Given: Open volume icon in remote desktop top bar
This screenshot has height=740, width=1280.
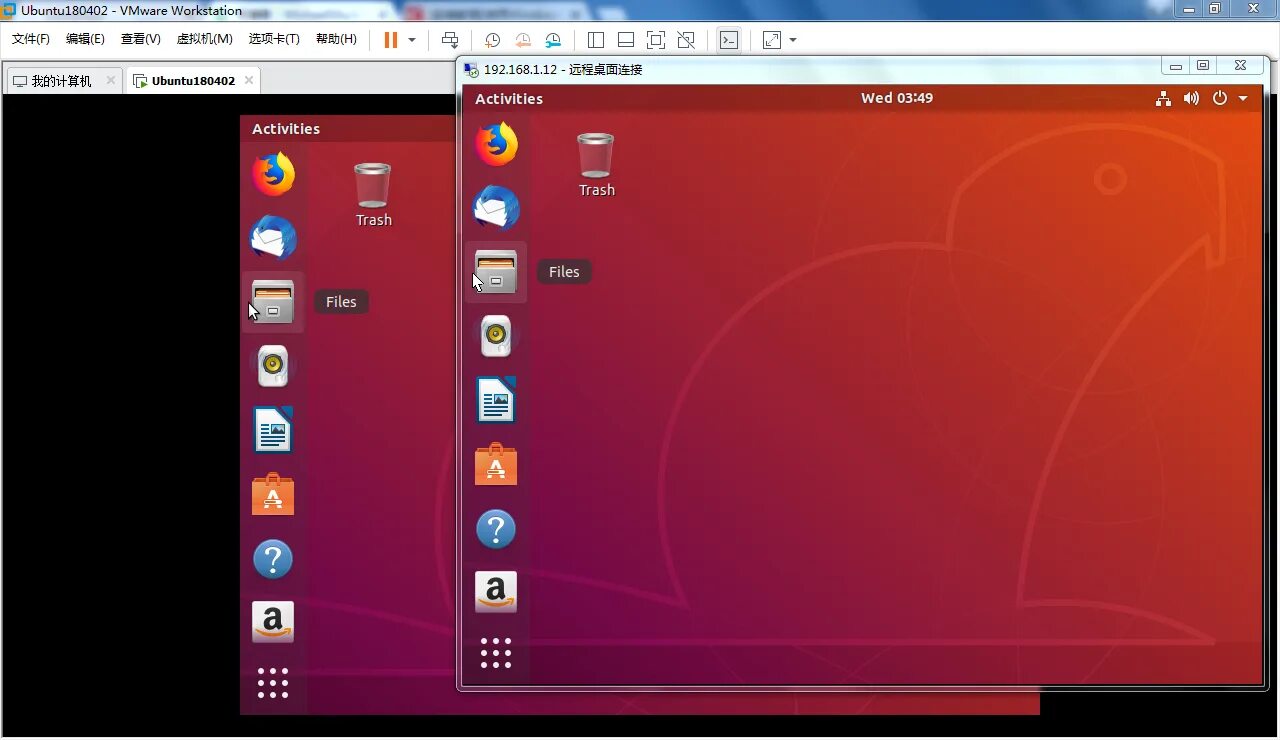Looking at the screenshot, I should (x=1191, y=98).
